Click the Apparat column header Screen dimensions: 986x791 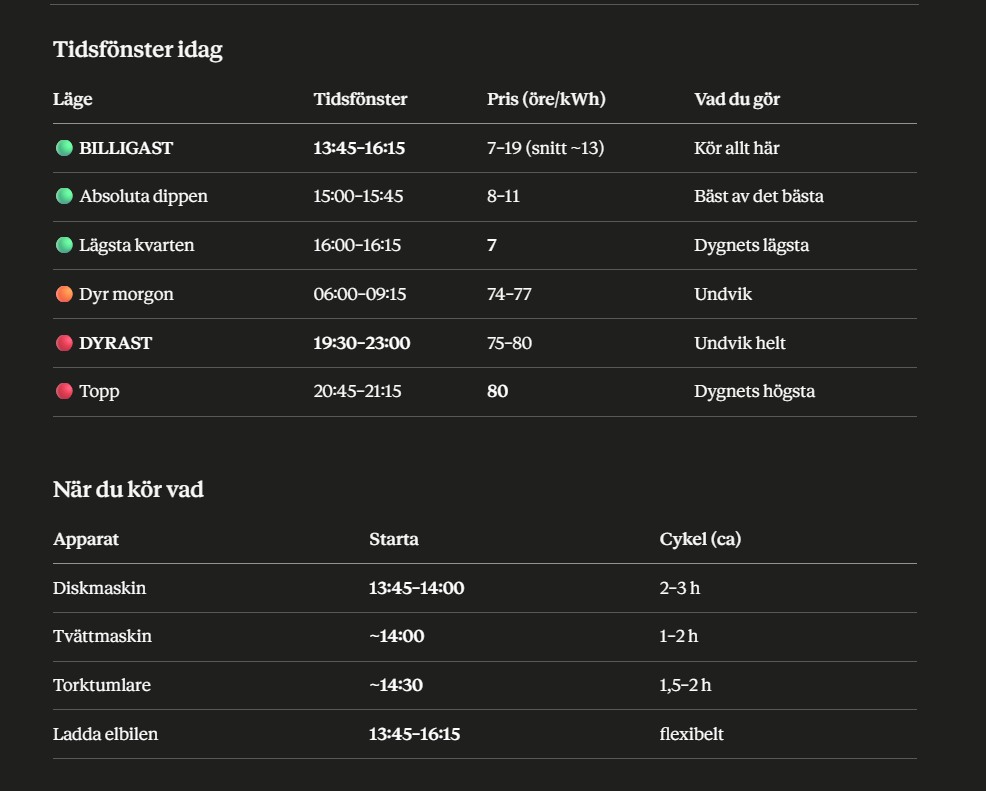[86, 539]
